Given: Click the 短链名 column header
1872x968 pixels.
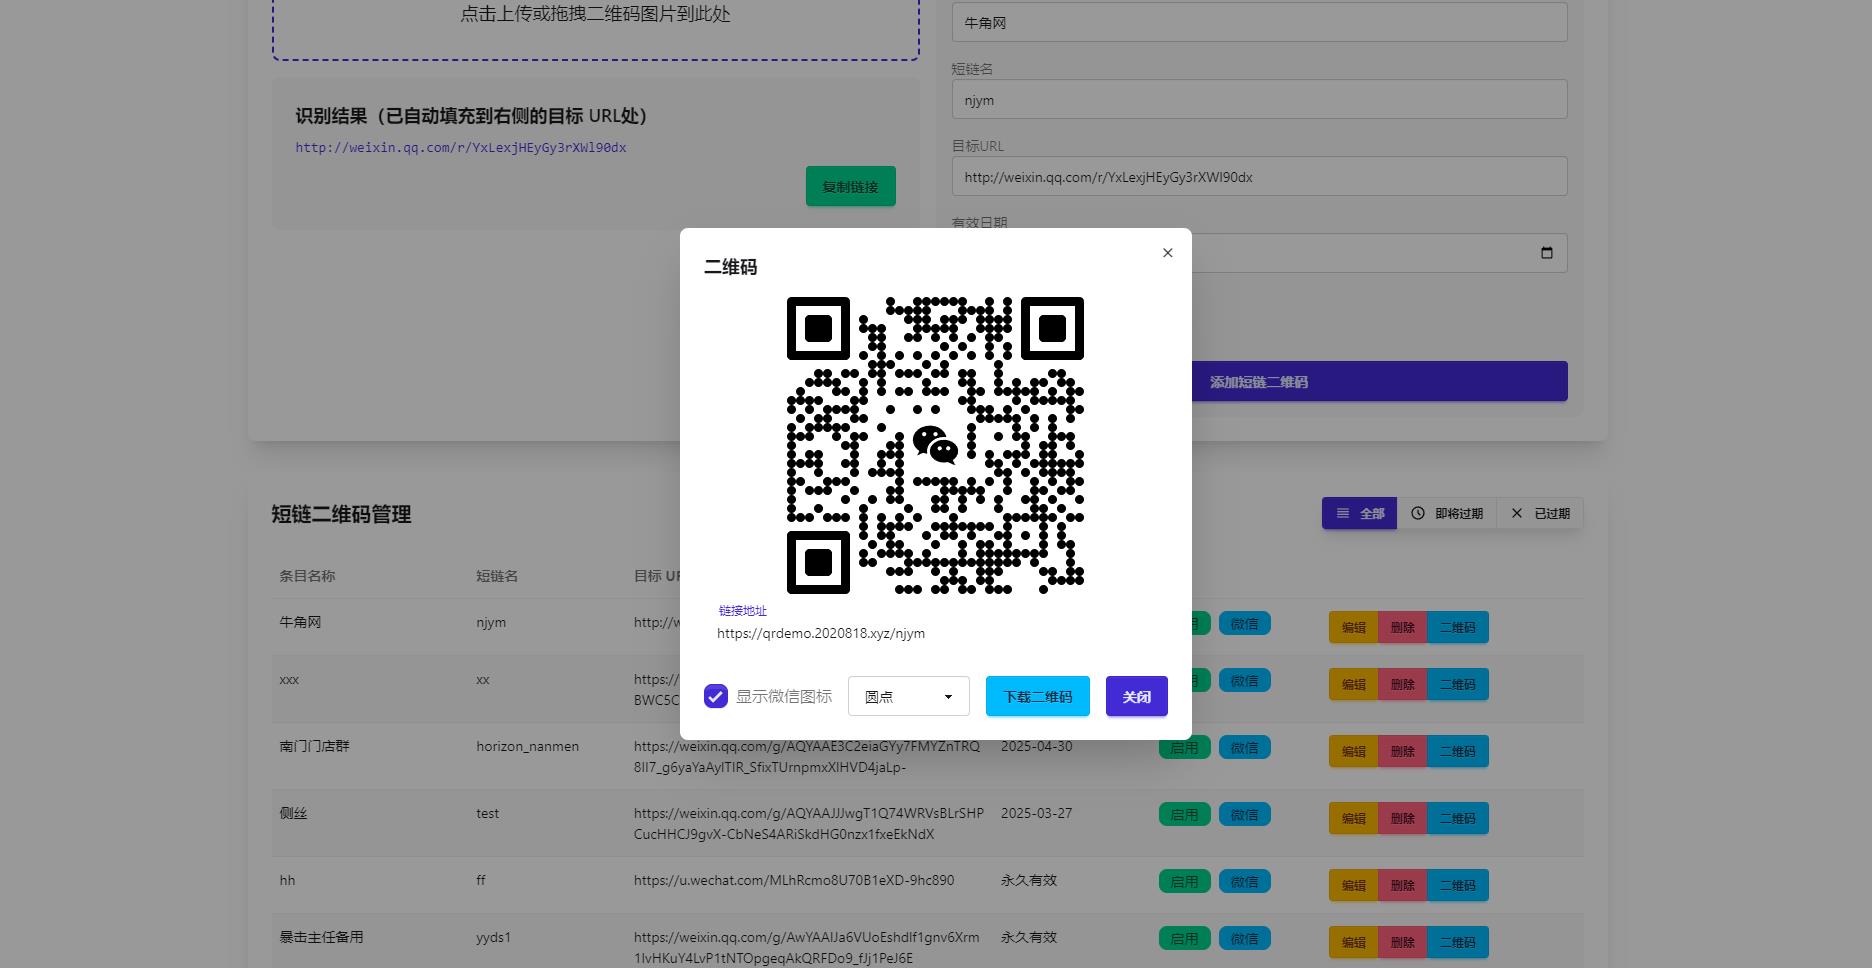Looking at the screenshot, I should click(497, 576).
